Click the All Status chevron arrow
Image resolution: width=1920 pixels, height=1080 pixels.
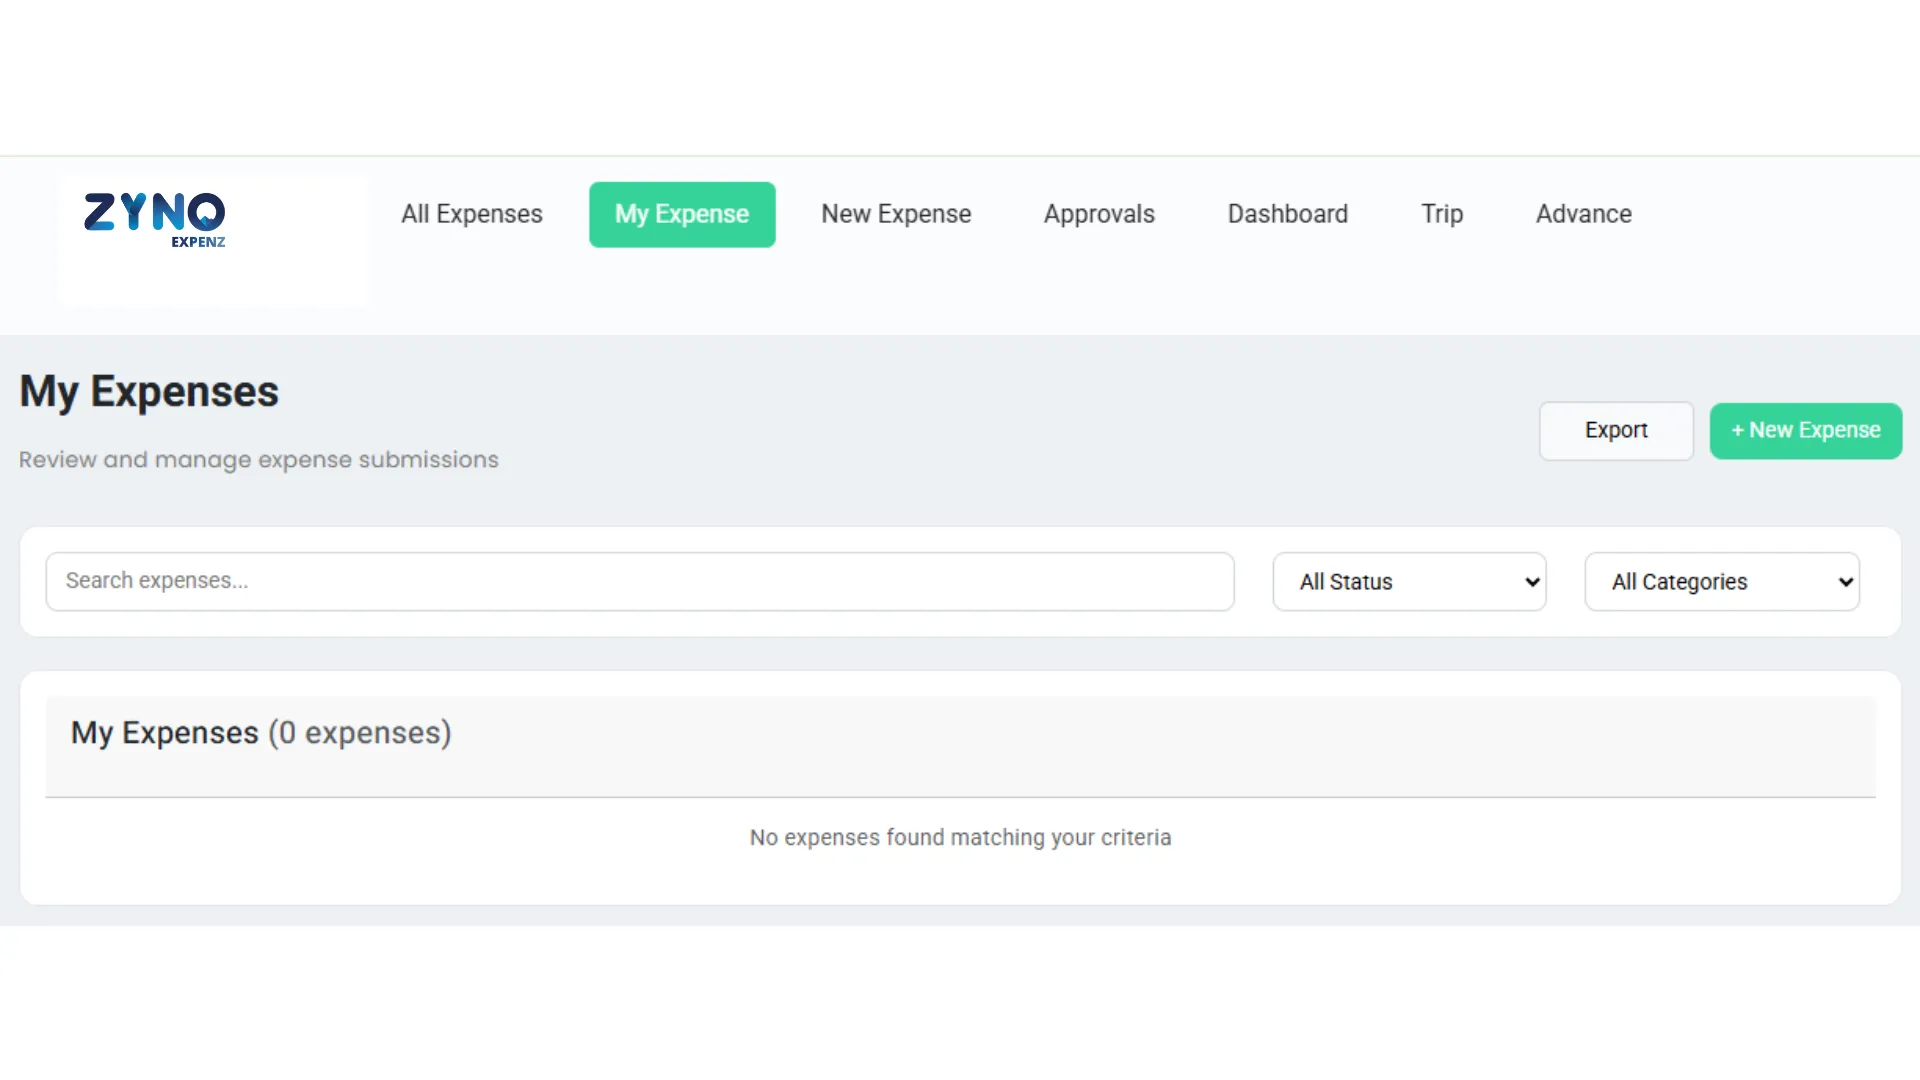(1532, 582)
